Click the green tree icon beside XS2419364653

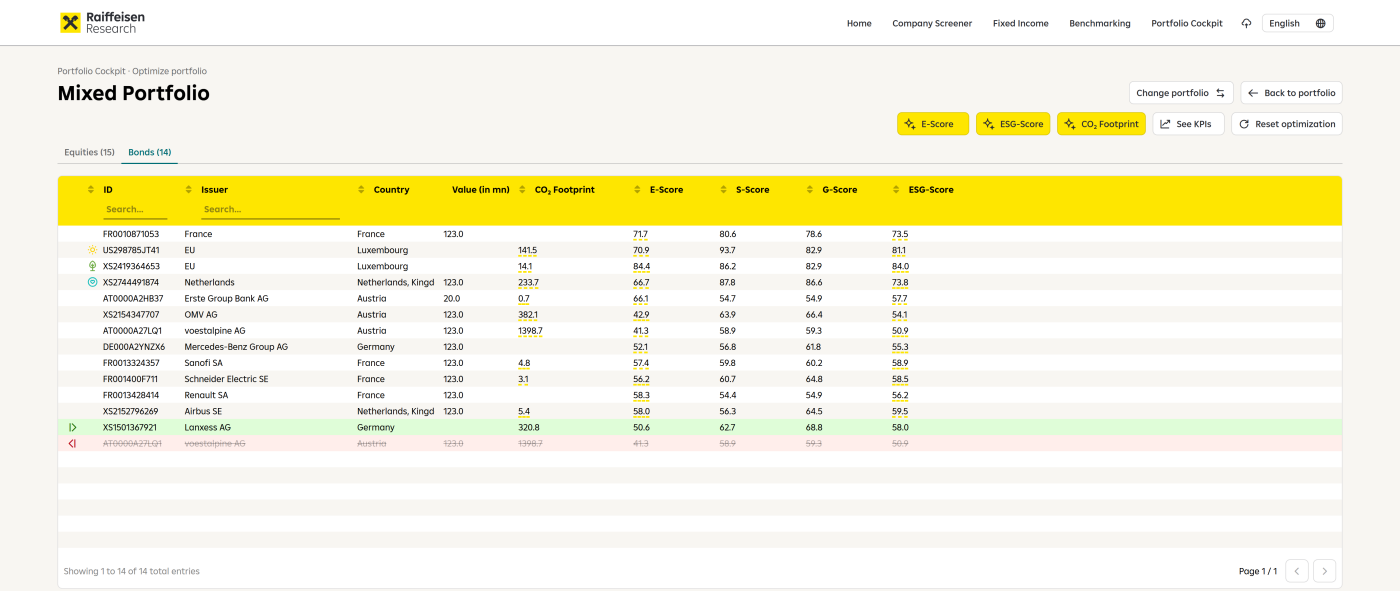tap(92, 266)
